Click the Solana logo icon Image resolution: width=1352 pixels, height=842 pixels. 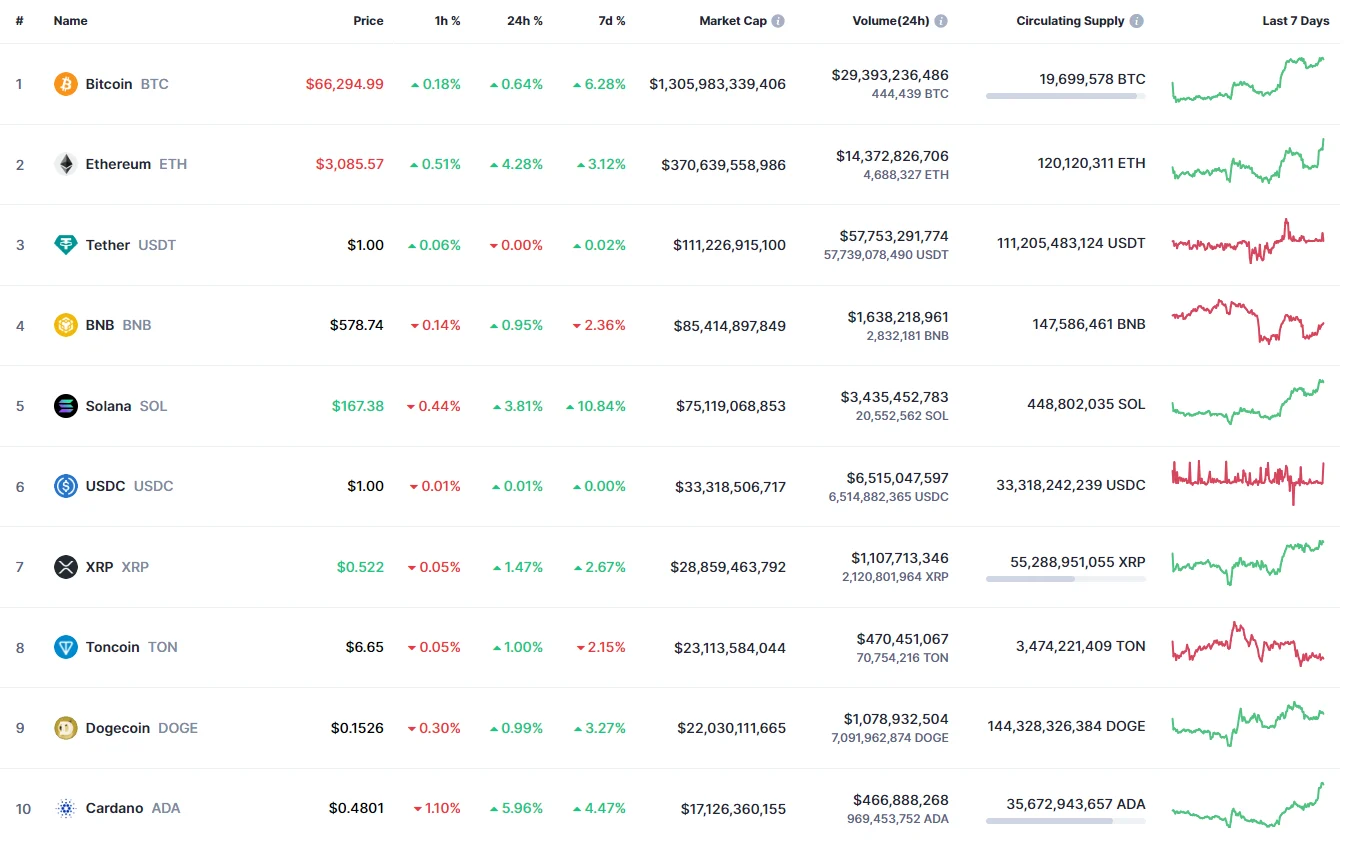tap(65, 406)
